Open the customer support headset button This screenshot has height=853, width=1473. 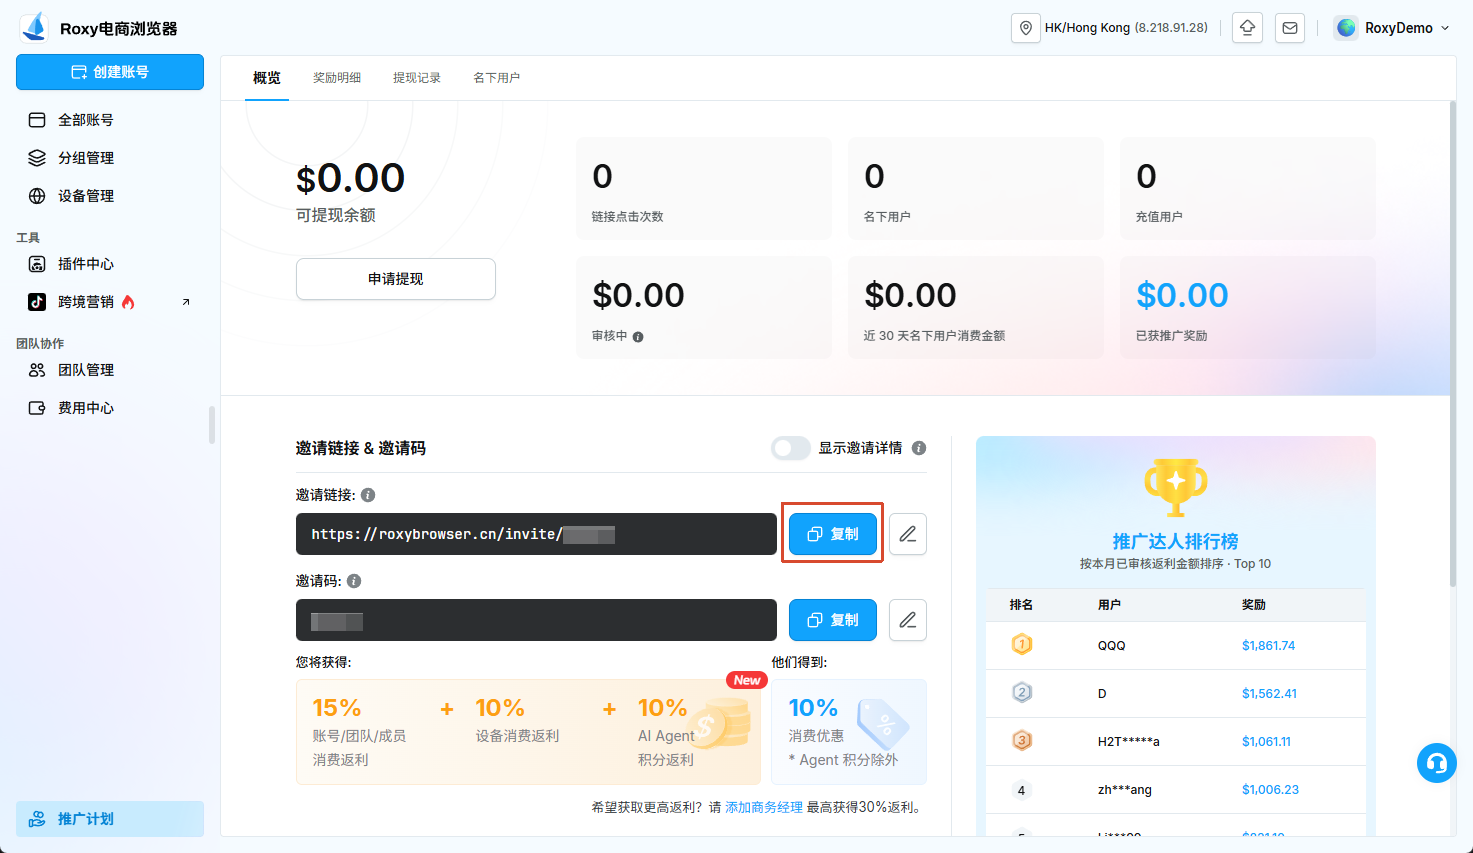tap(1437, 763)
